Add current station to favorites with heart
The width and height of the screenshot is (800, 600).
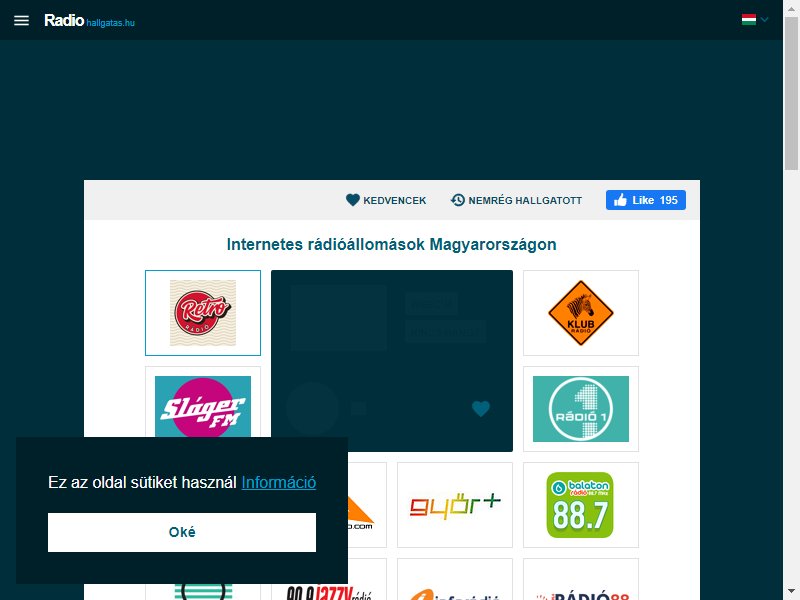481,408
